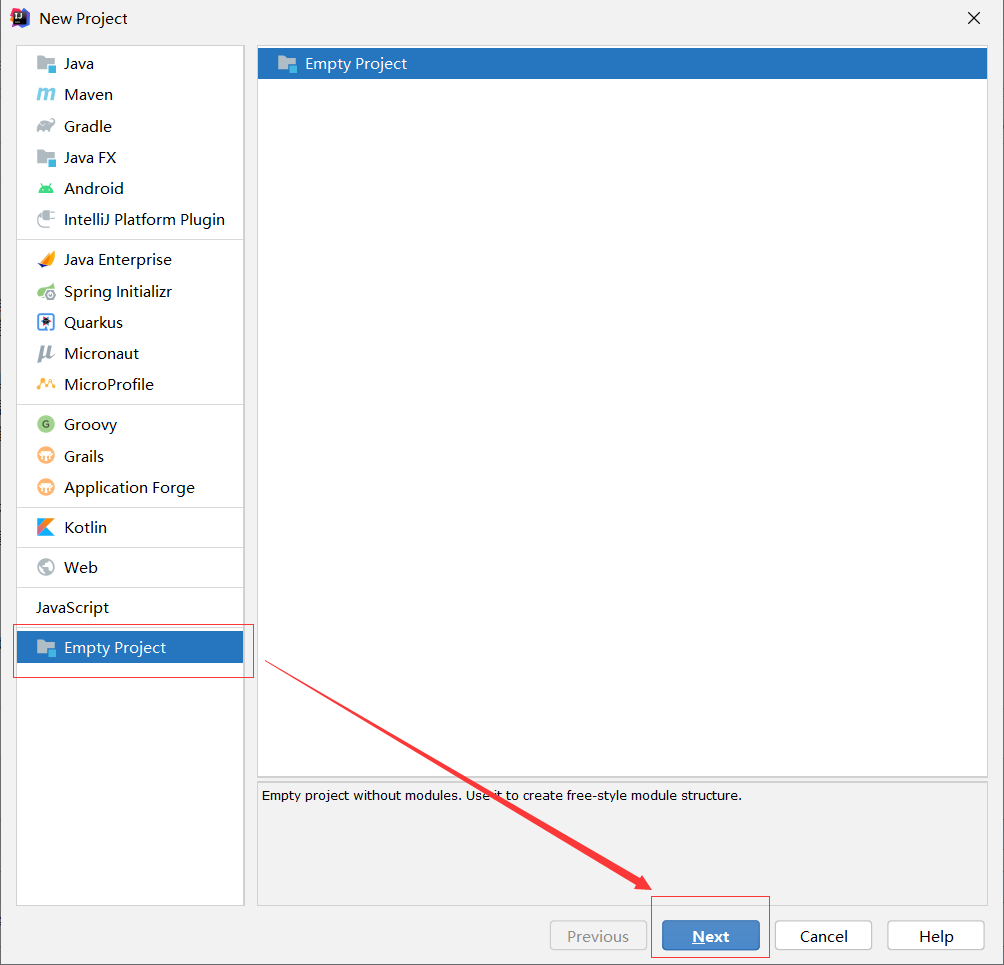Click the Next button
This screenshot has width=1004, height=965.
click(711, 936)
